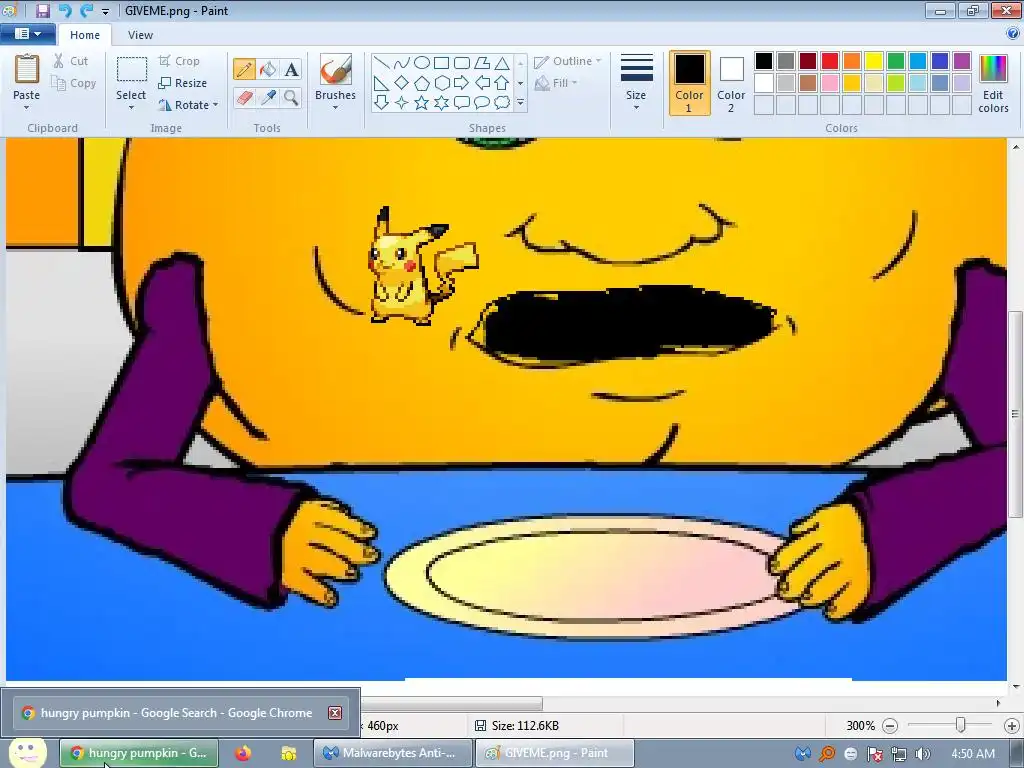Screen dimensions: 1024x768
Task: Choose the Rounded rectangle shape
Action: point(462,63)
